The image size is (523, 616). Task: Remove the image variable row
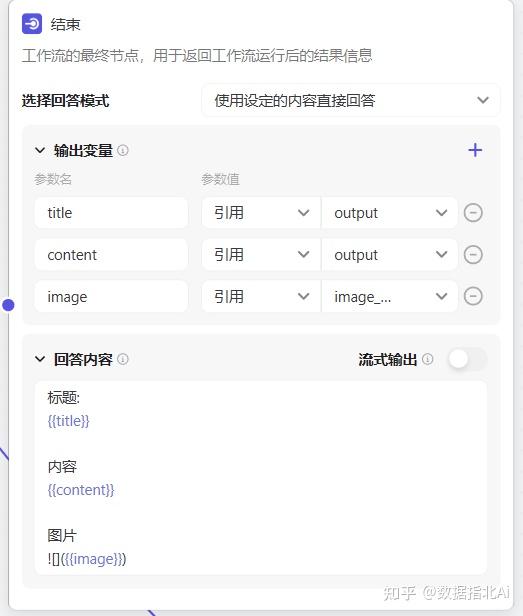pyautogui.click(x=473, y=296)
